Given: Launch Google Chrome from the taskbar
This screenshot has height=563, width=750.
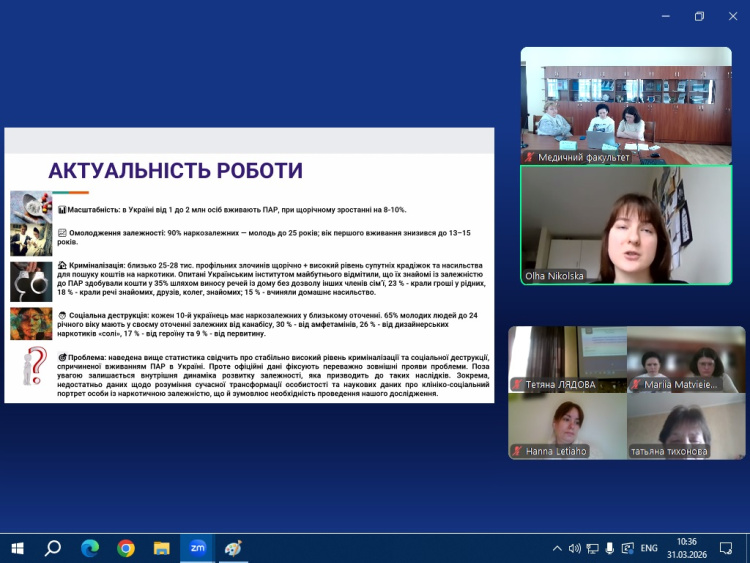Looking at the screenshot, I should tap(126, 548).
